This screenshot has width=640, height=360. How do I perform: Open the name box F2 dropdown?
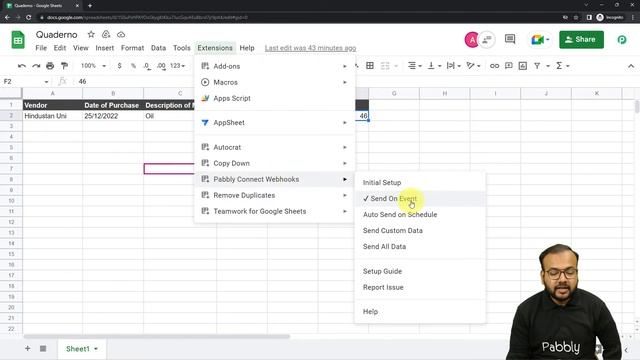46,82
